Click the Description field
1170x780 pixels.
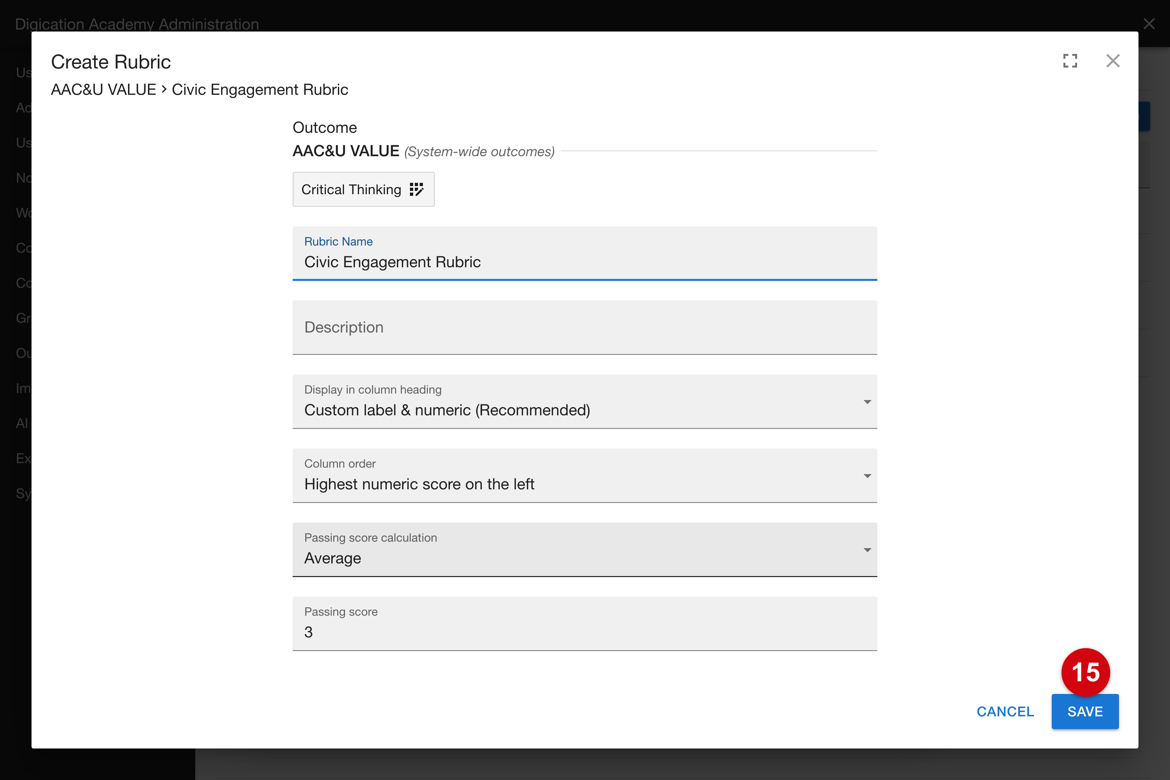click(x=584, y=328)
